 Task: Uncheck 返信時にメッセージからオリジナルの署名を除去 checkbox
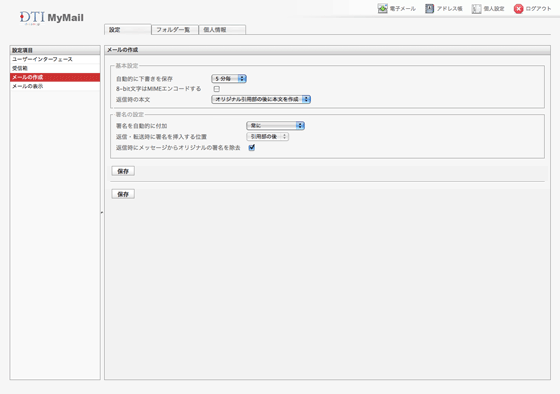(x=252, y=148)
